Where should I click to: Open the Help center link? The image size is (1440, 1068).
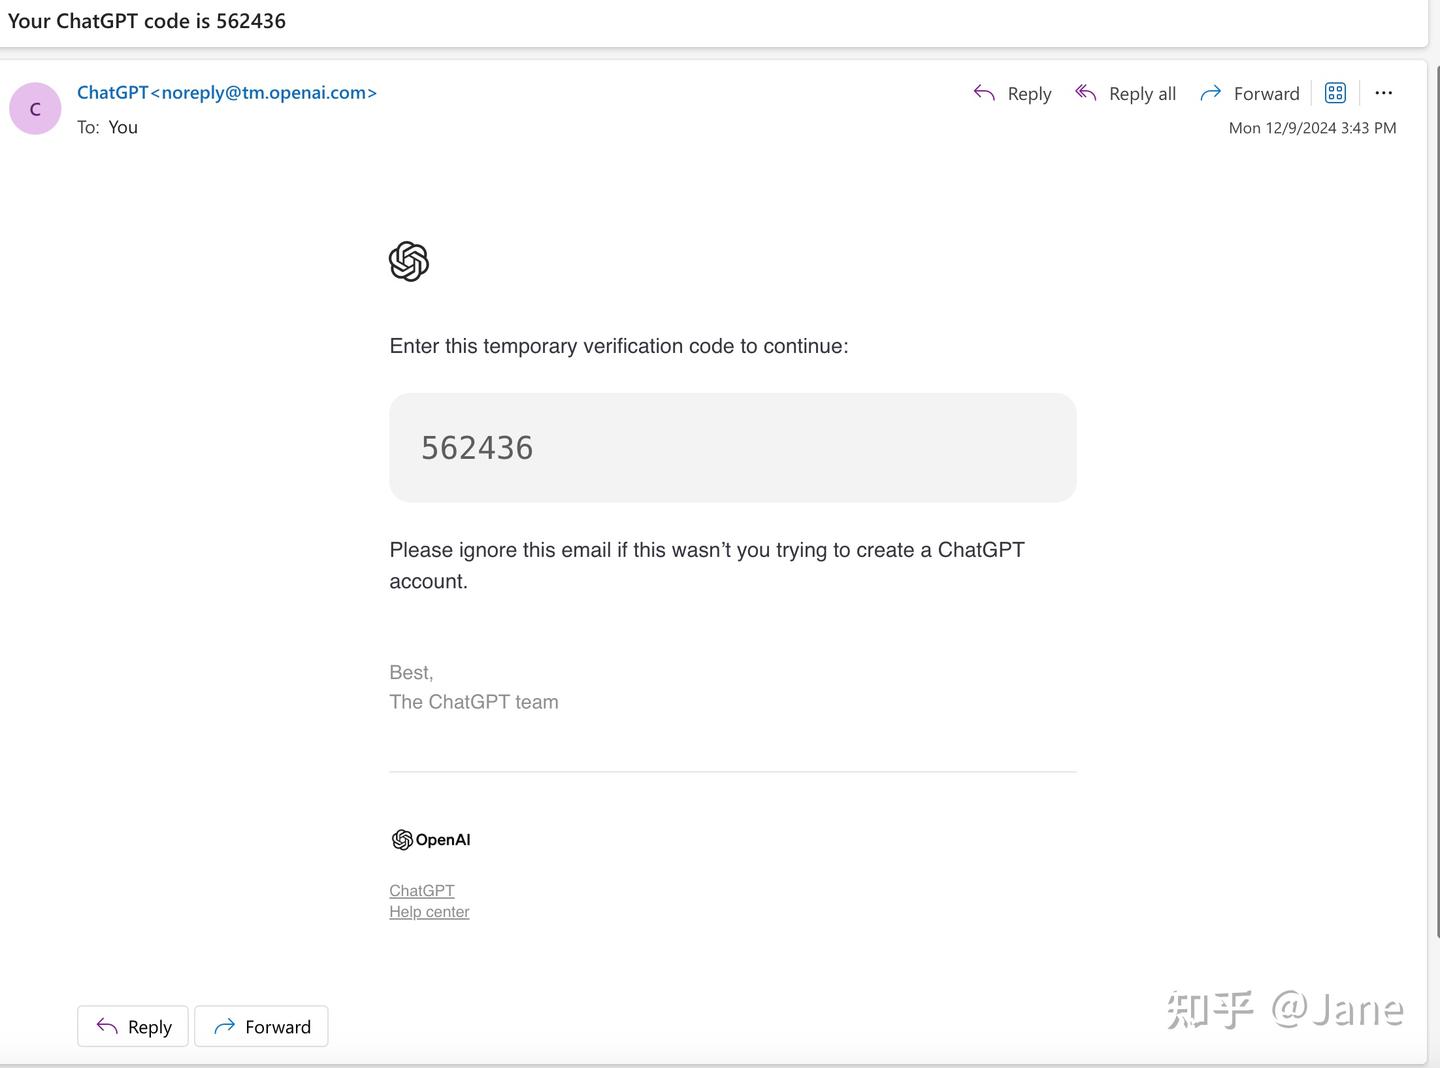click(429, 912)
